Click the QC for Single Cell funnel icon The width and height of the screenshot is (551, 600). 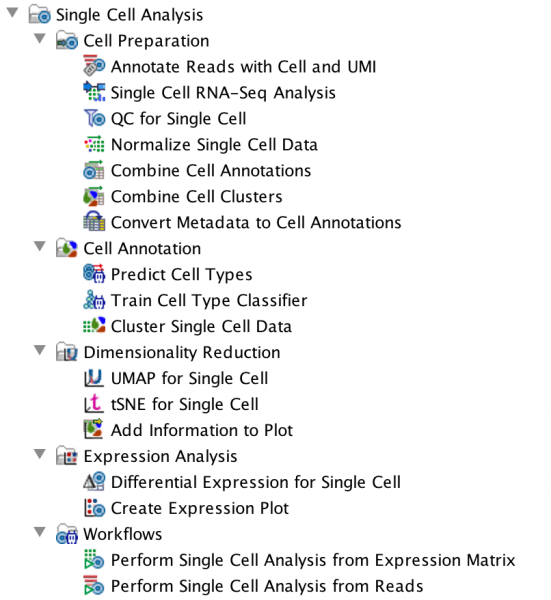(x=94, y=118)
